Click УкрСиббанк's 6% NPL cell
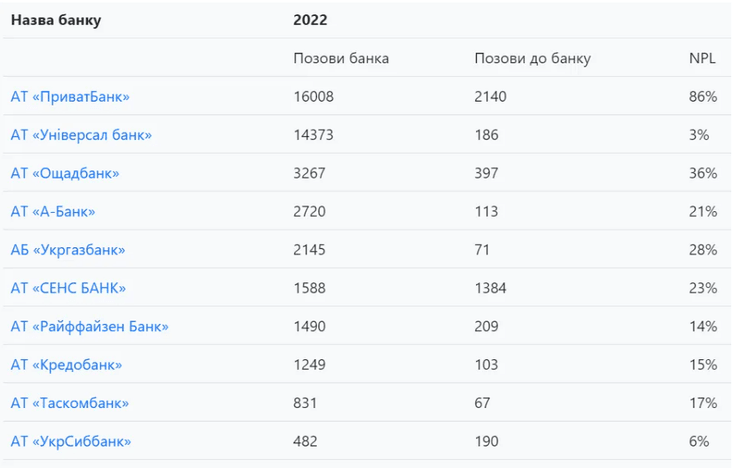The height and width of the screenshot is (468, 740). pyautogui.click(x=699, y=441)
